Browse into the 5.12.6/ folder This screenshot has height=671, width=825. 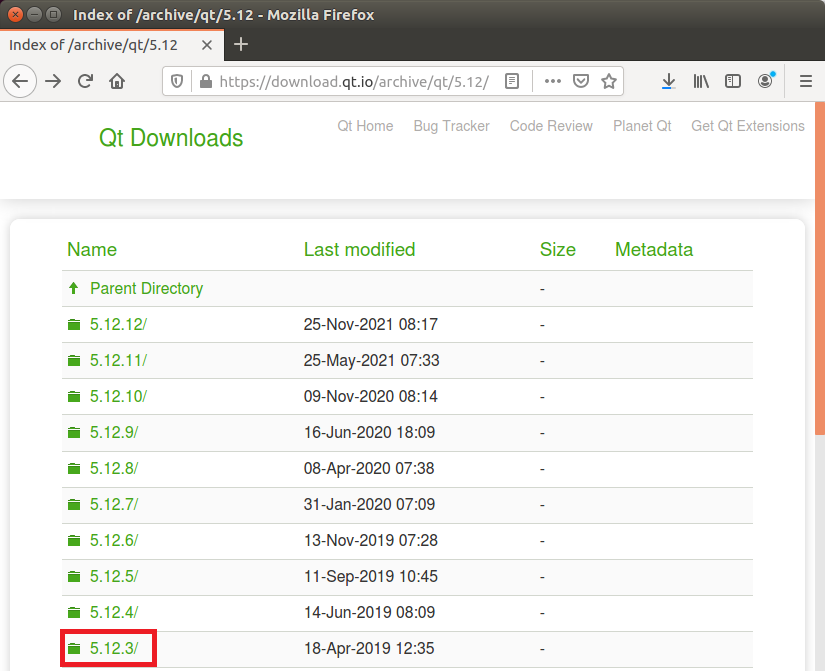114,540
